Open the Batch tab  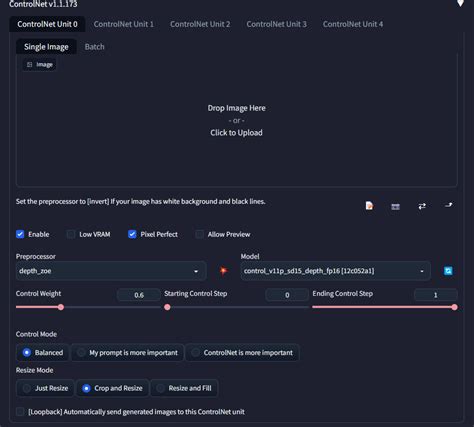[94, 47]
